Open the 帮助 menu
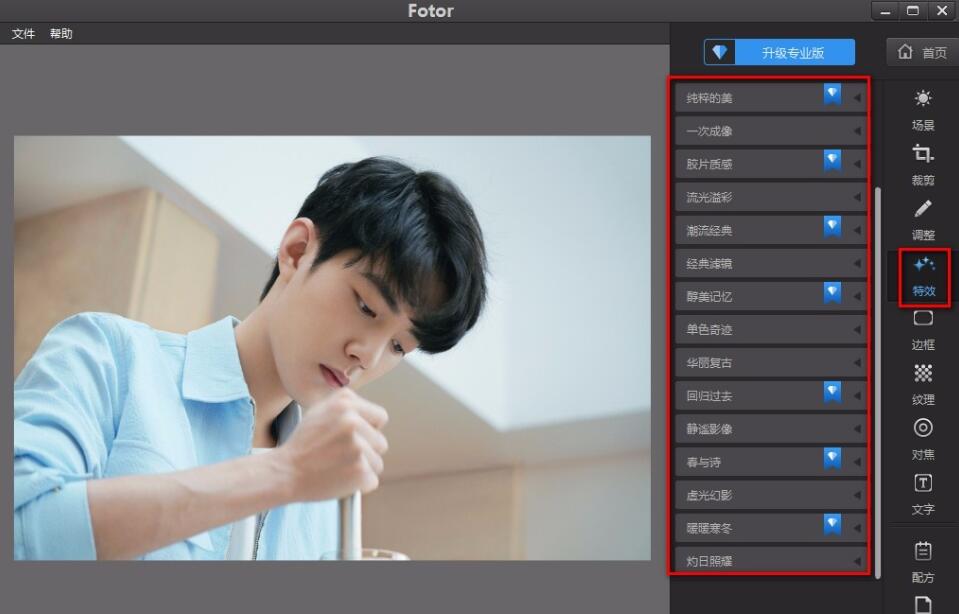 (61, 34)
